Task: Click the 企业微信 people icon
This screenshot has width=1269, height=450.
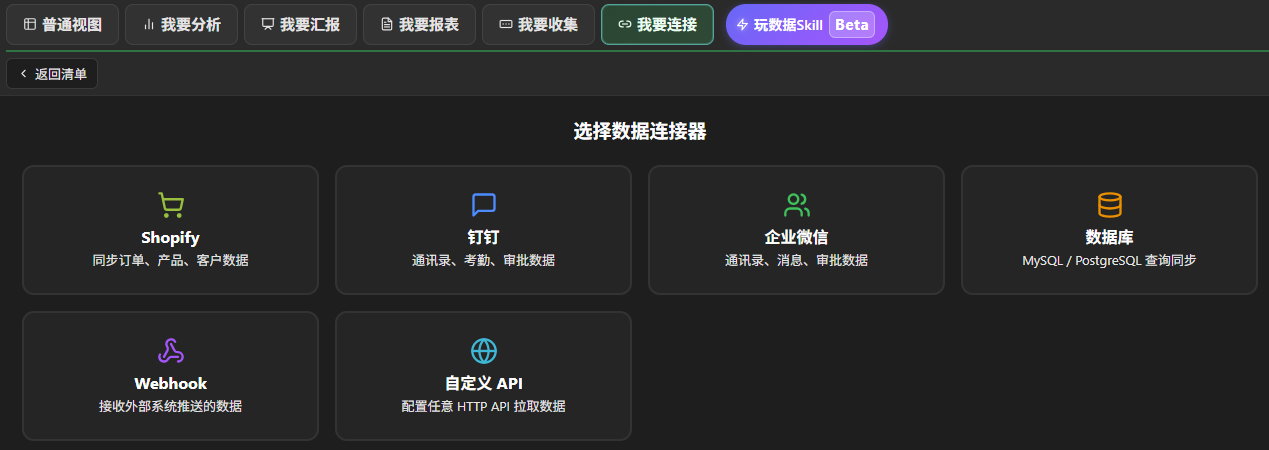Action: coord(796,205)
